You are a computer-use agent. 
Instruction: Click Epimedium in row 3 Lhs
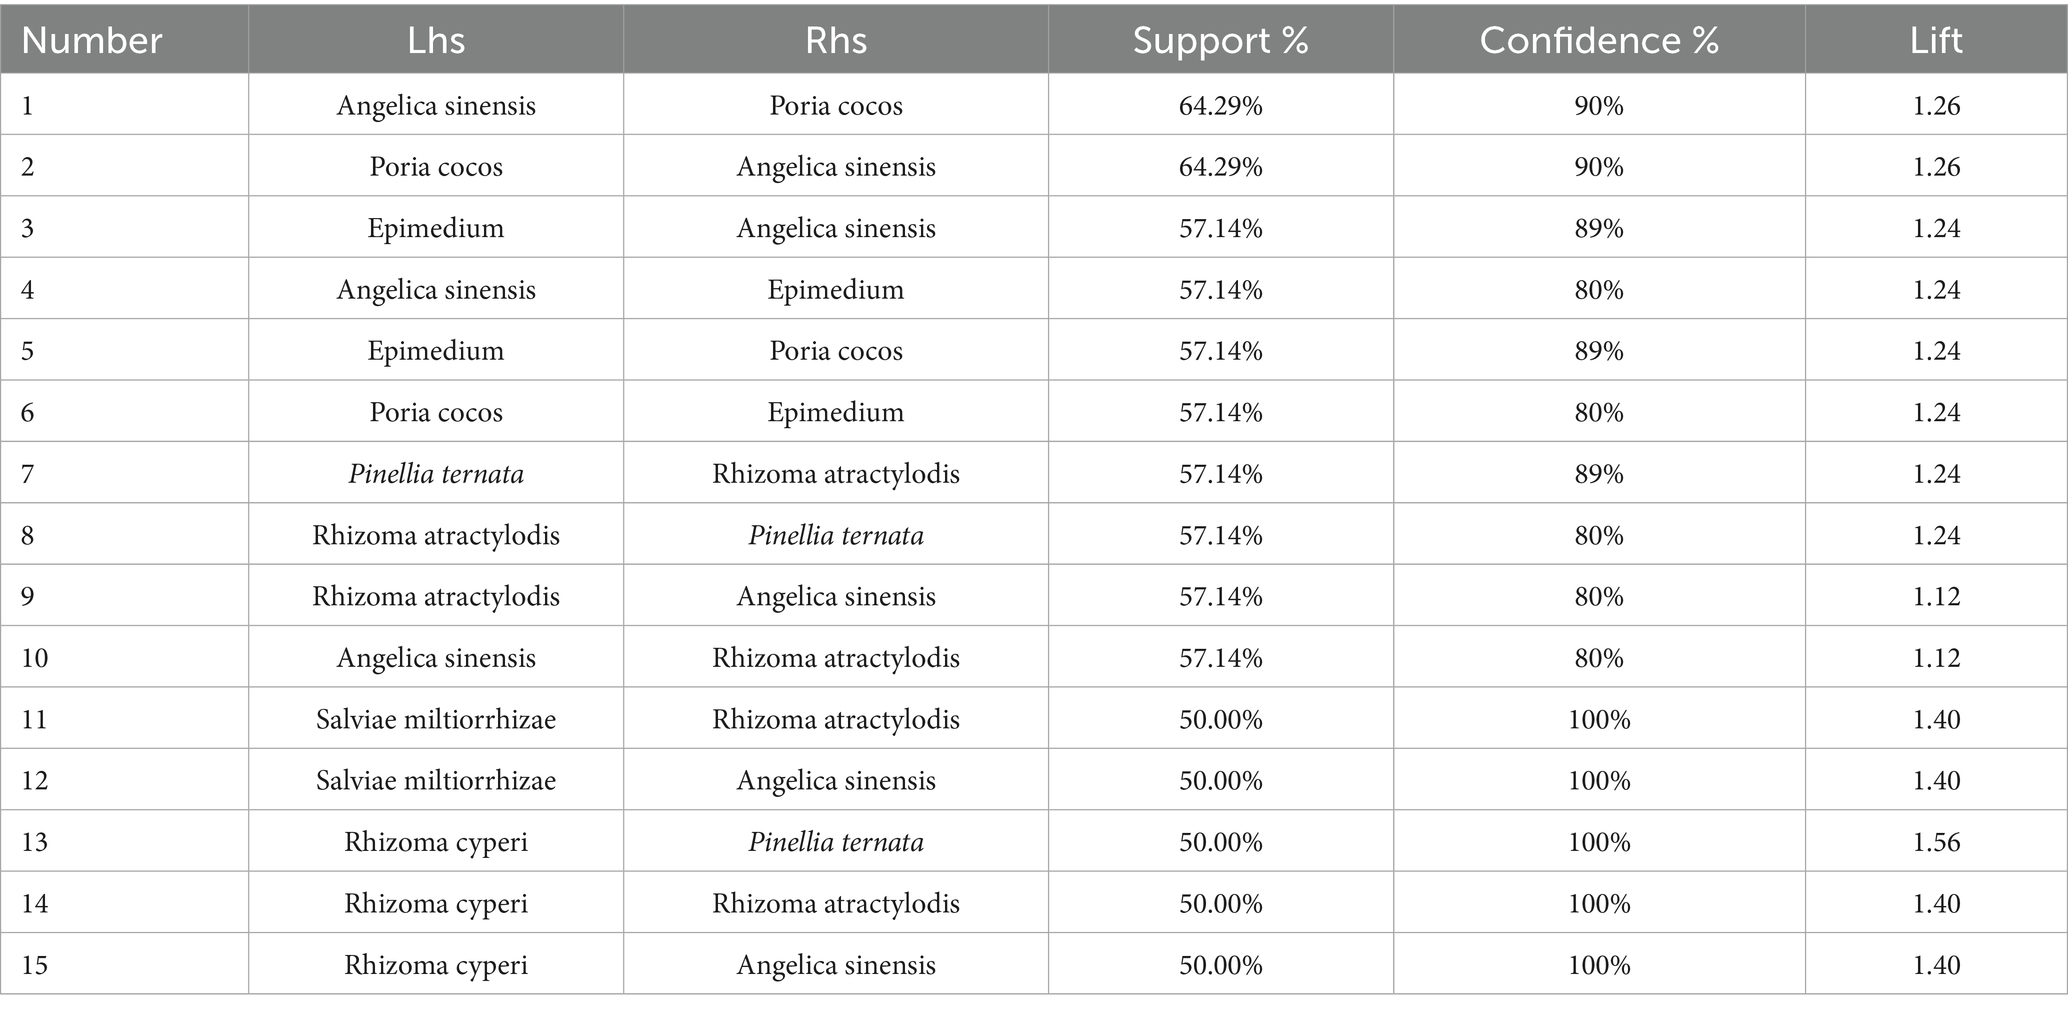436,229
